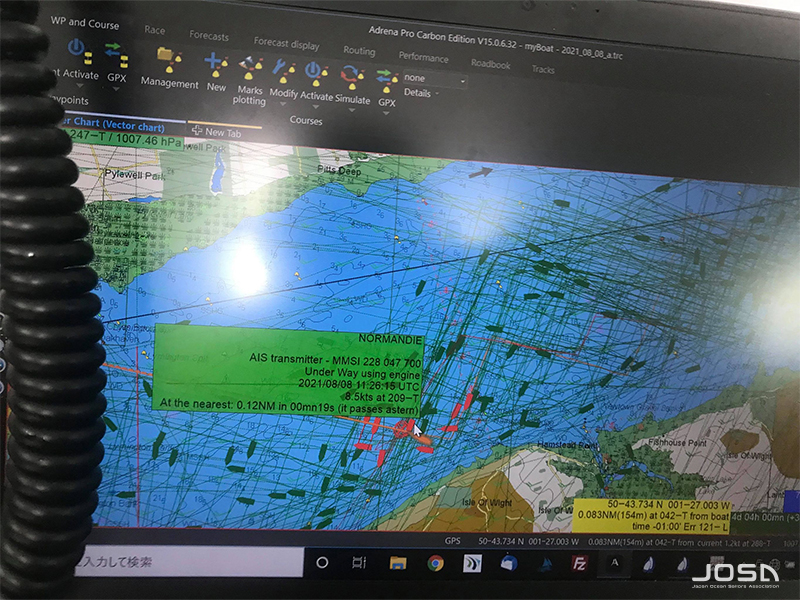Open the green-wave app icon beside Chrome
Screen dimensions: 800x600
[x=472, y=563]
